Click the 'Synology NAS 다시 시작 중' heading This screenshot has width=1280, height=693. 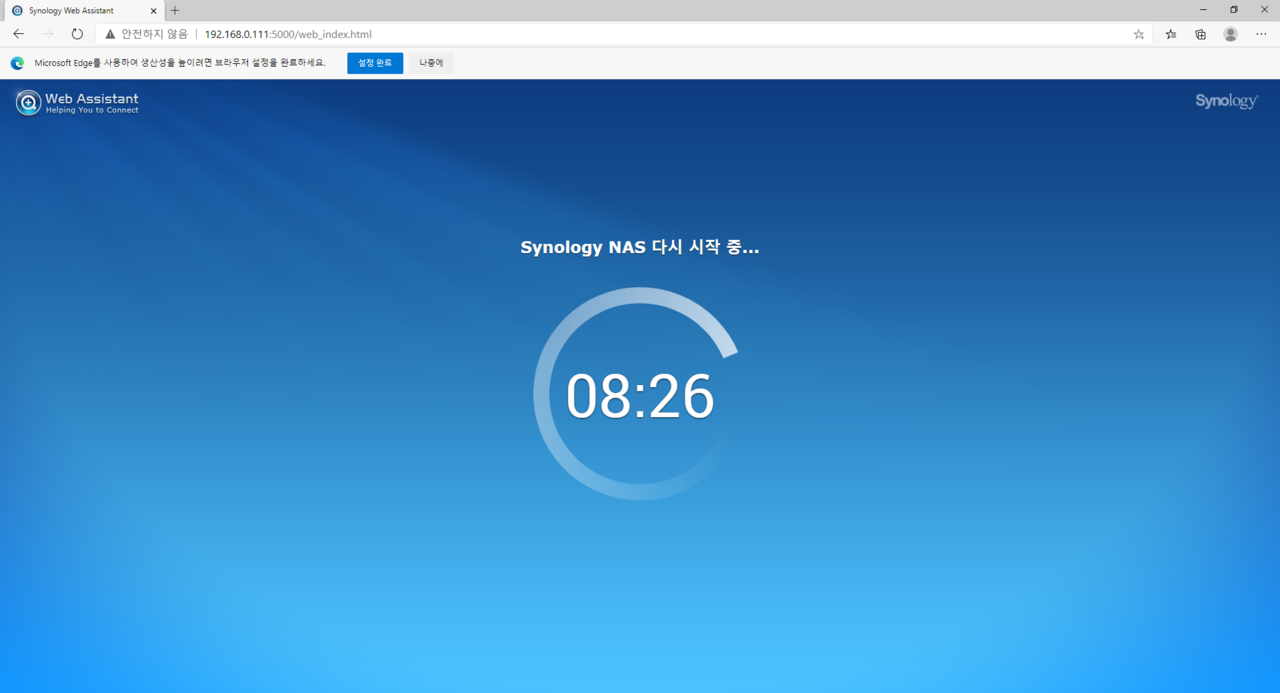[640, 247]
